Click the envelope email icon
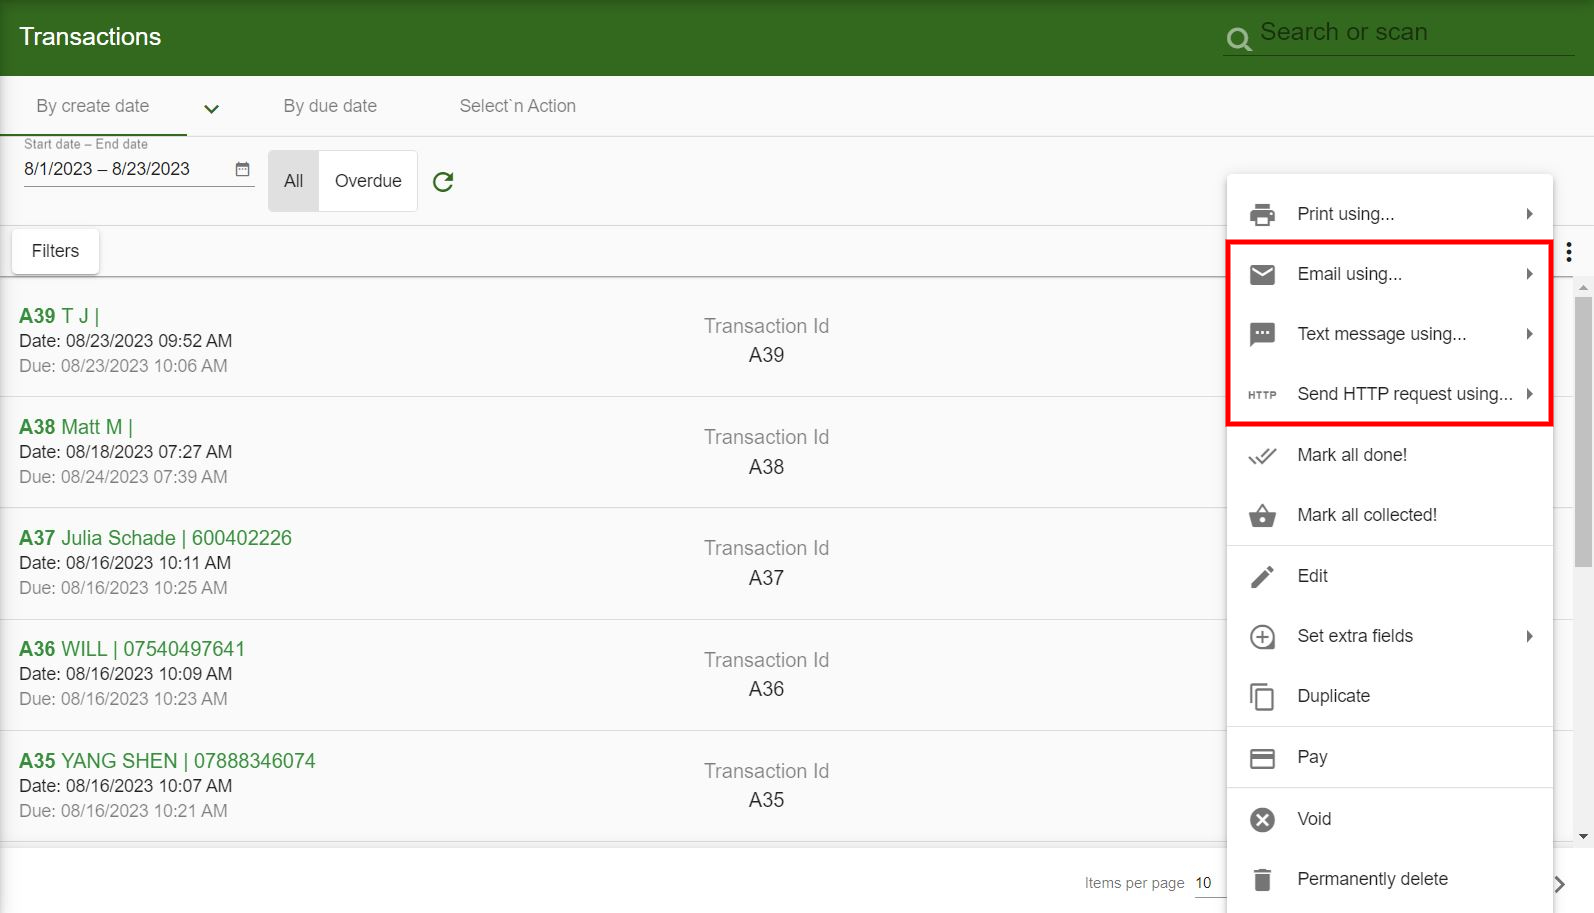 [1263, 274]
